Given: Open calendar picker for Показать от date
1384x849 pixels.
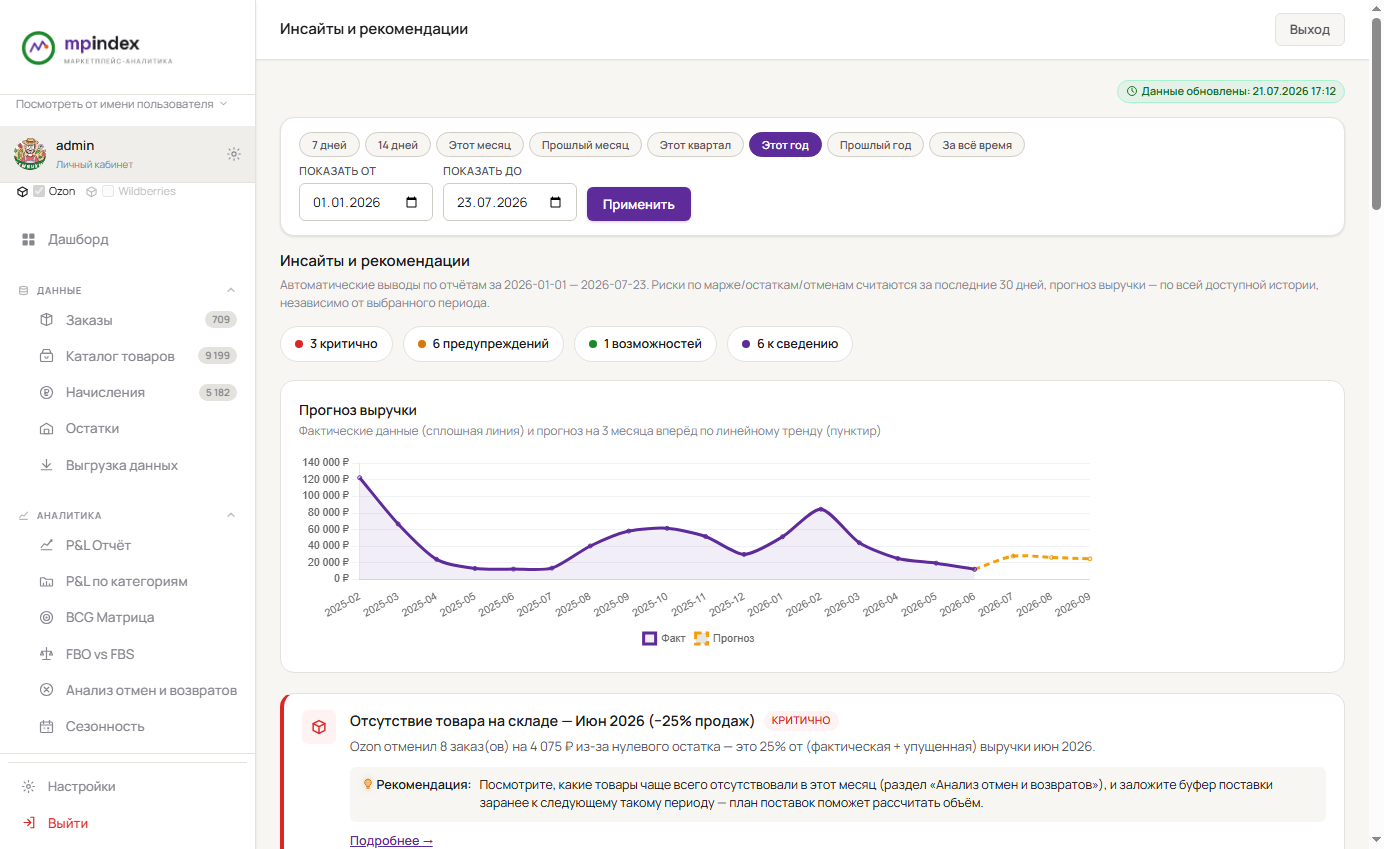Looking at the screenshot, I should pyautogui.click(x=412, y=202).
